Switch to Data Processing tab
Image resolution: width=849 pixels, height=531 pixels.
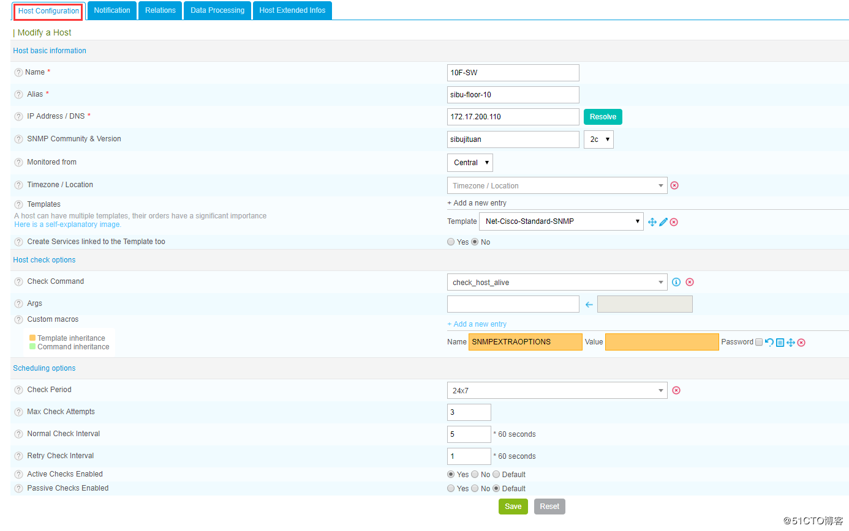point(217,10)
